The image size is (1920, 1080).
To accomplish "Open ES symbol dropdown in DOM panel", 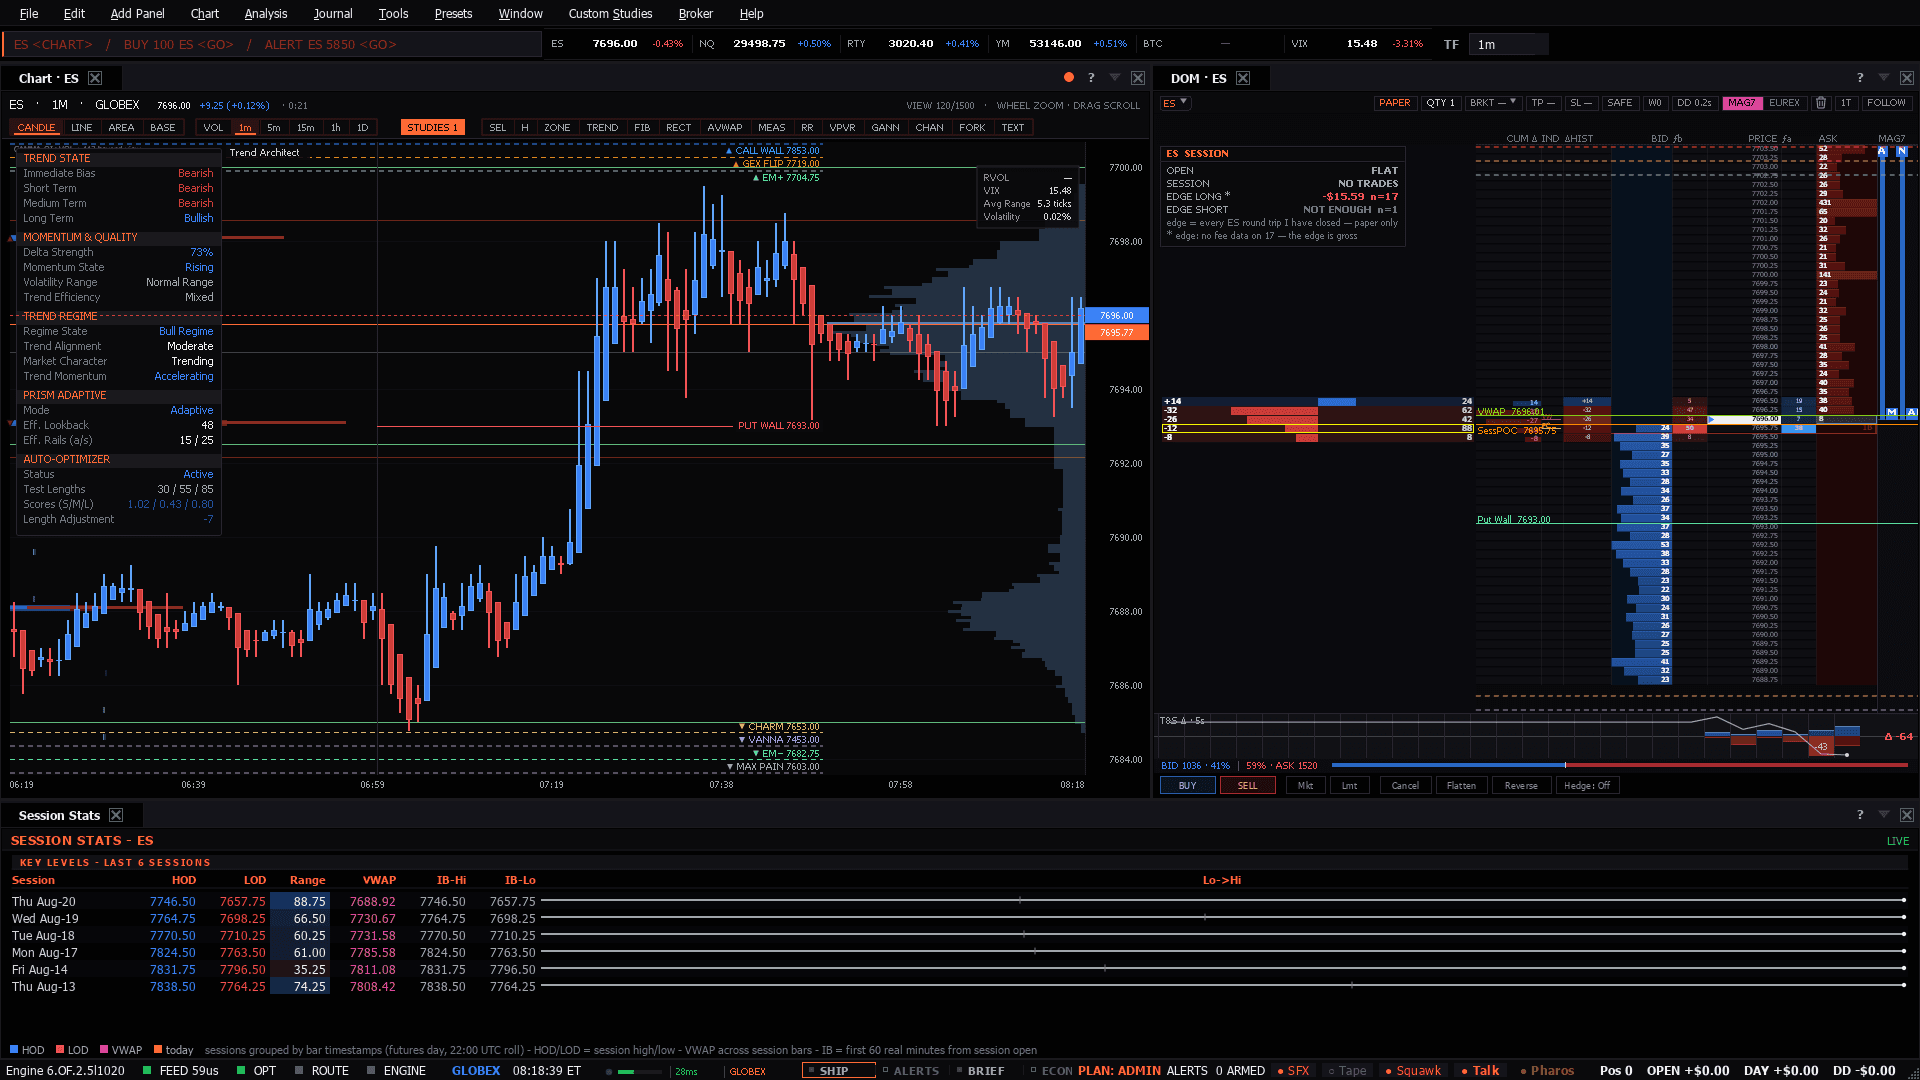I will pyautogui.click(x=1175, y=103).
